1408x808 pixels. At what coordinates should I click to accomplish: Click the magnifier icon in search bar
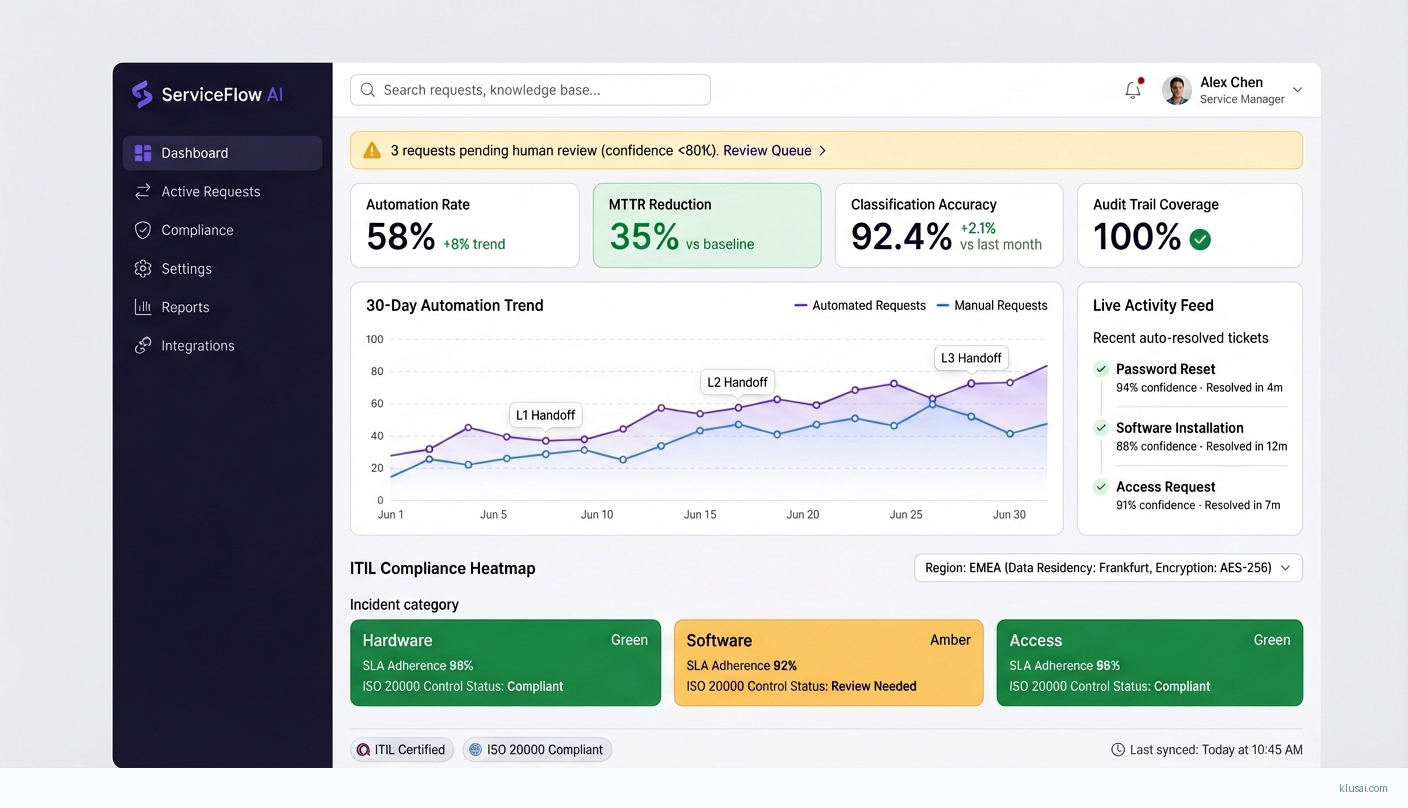coord(368,90)
